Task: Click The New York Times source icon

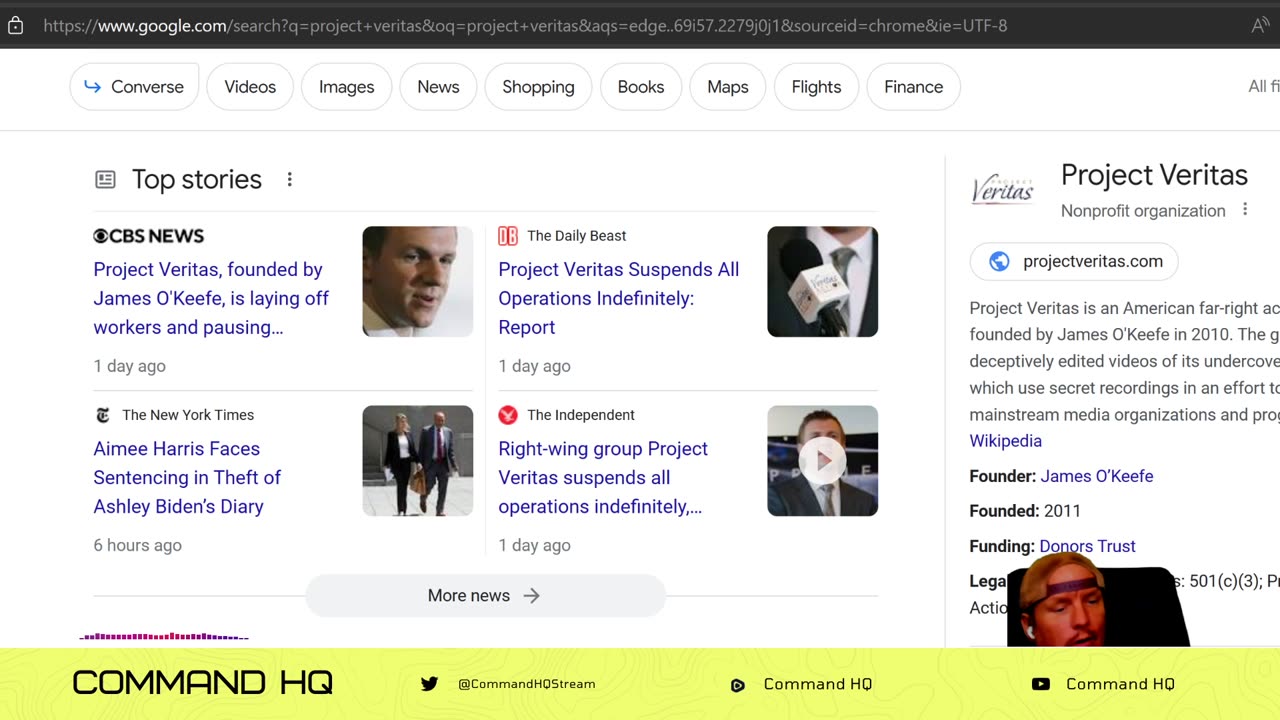Action: click(103, 415)
